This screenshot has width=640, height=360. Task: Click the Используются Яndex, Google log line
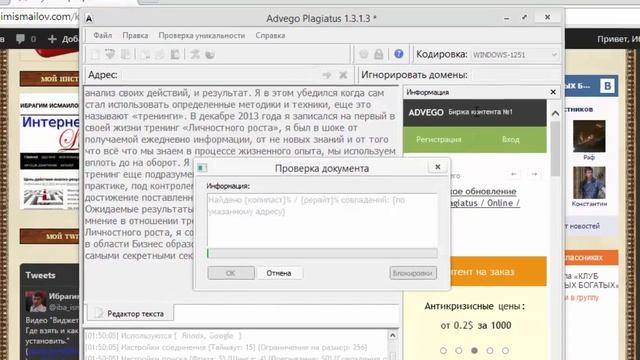tap(163, 336)
